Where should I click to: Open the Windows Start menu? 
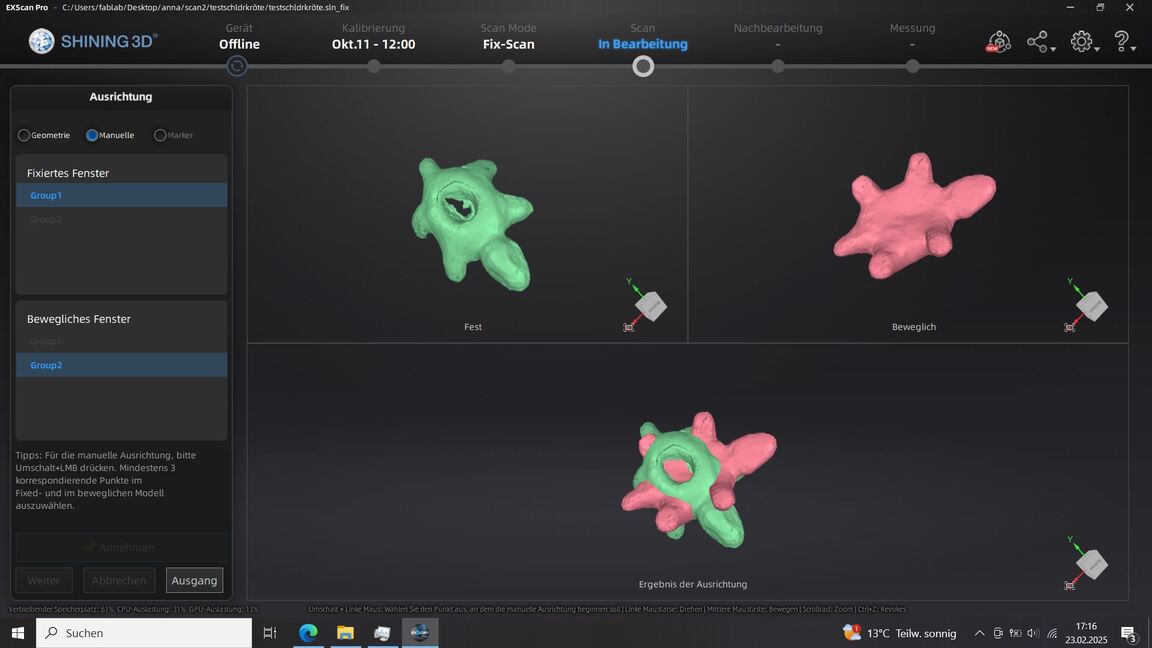(x=18, y=633)
